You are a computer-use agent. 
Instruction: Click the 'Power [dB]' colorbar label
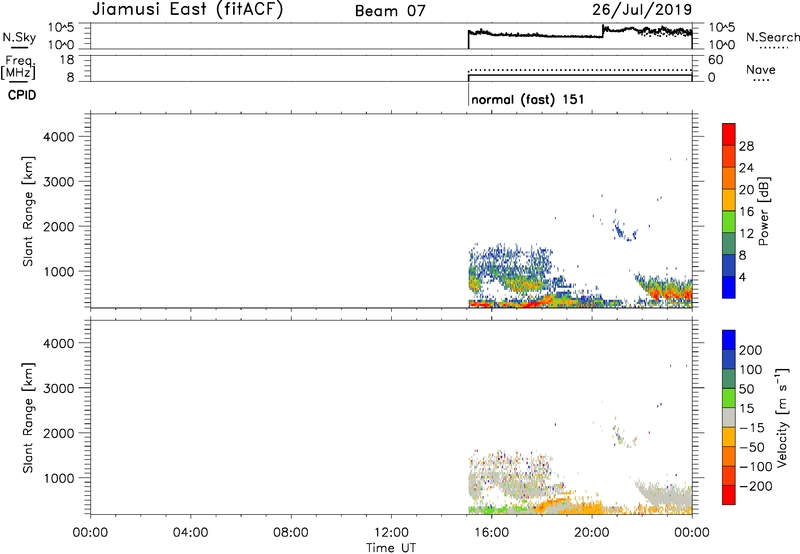(x=763, y=211)
